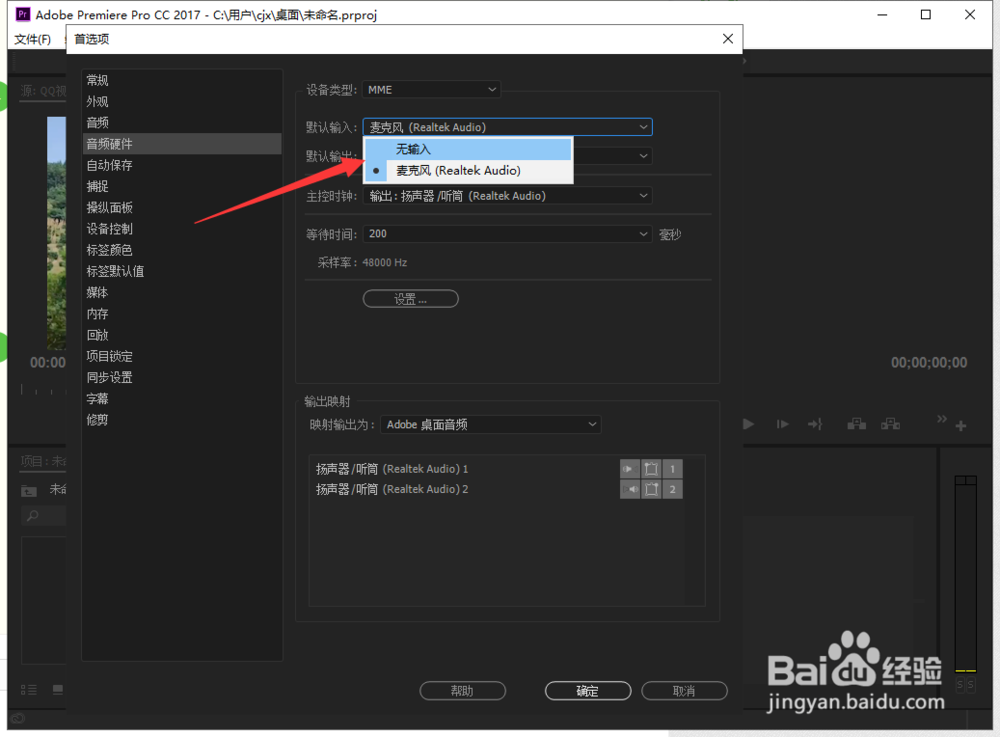Show more transport buttons via double chevron

[x=942, y=419]
